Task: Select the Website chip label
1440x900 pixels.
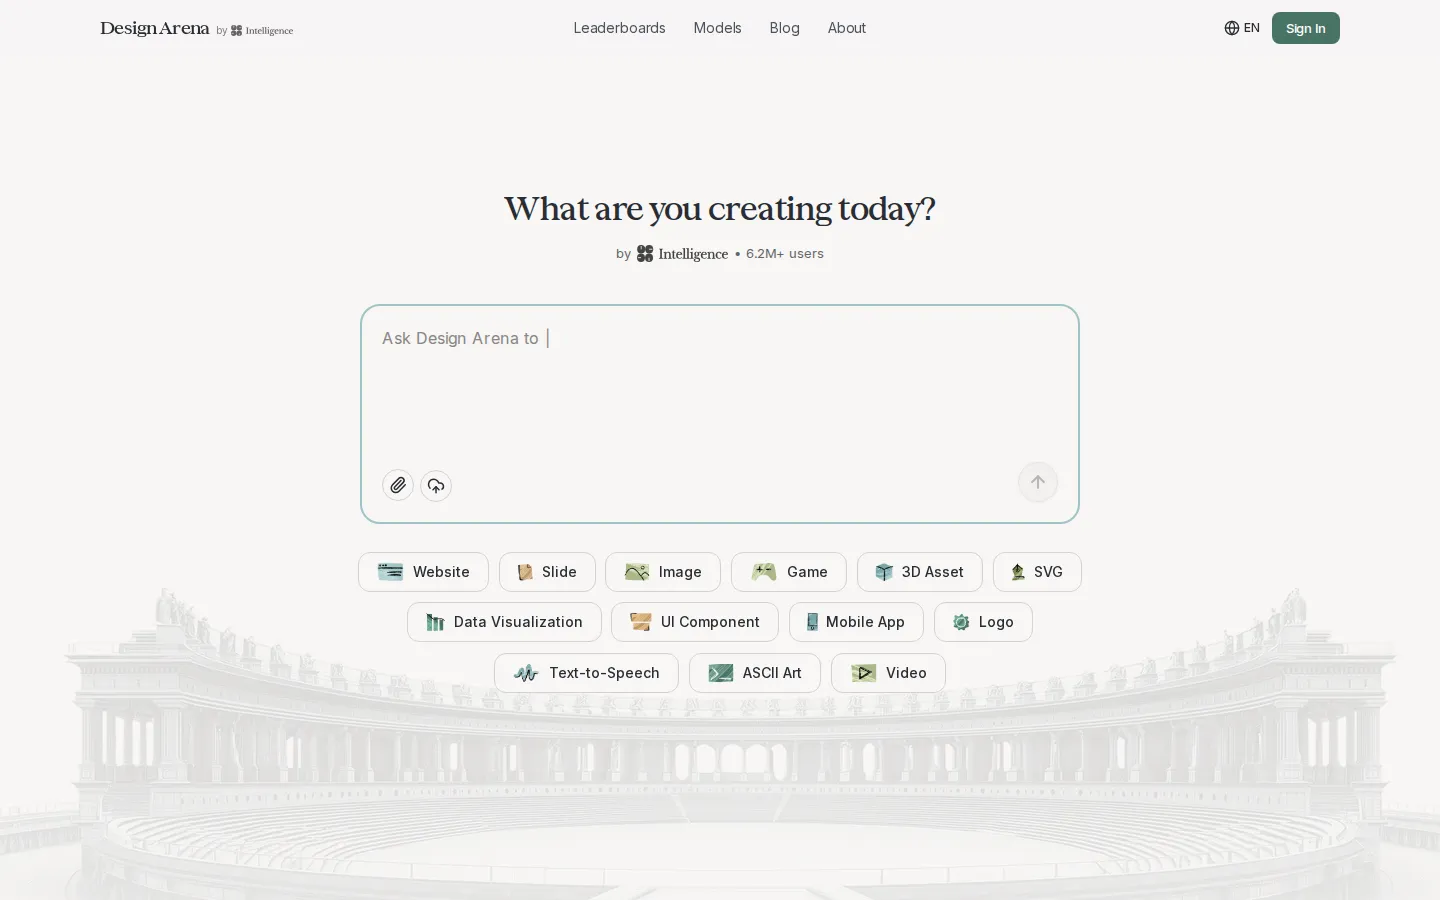Action: (x=441, y=572)
